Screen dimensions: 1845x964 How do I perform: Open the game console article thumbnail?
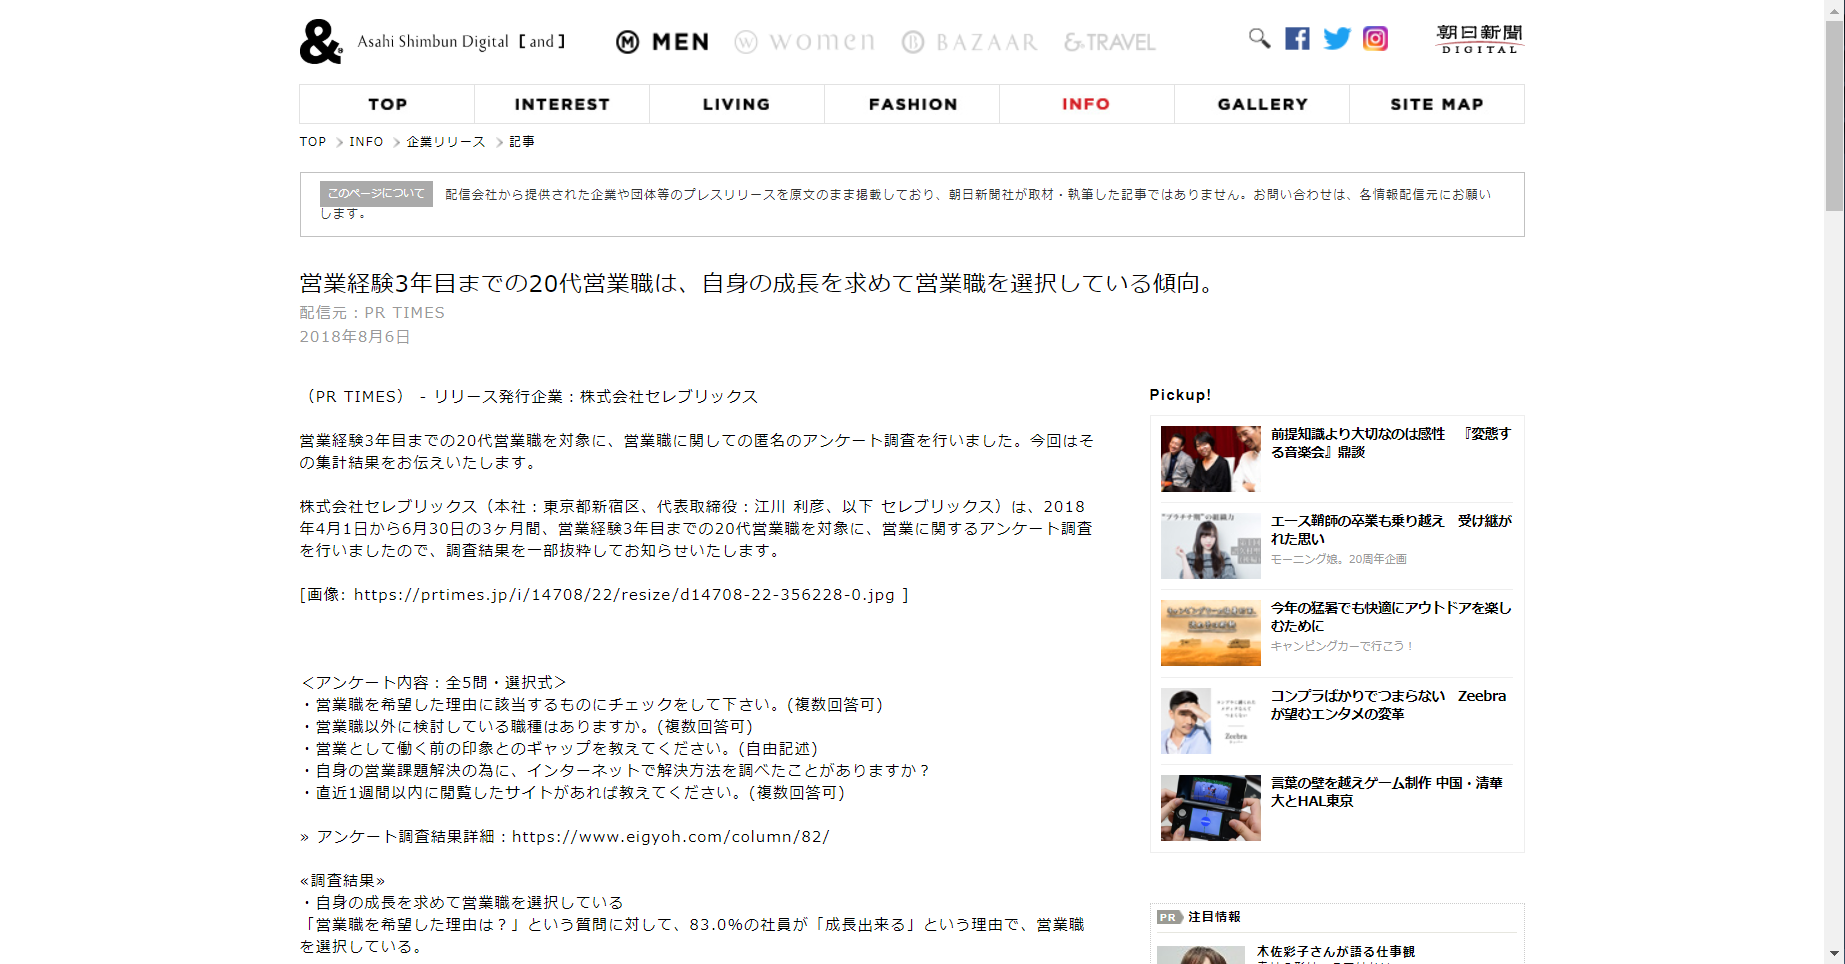pyautogui.click(x=1211, y=808)
